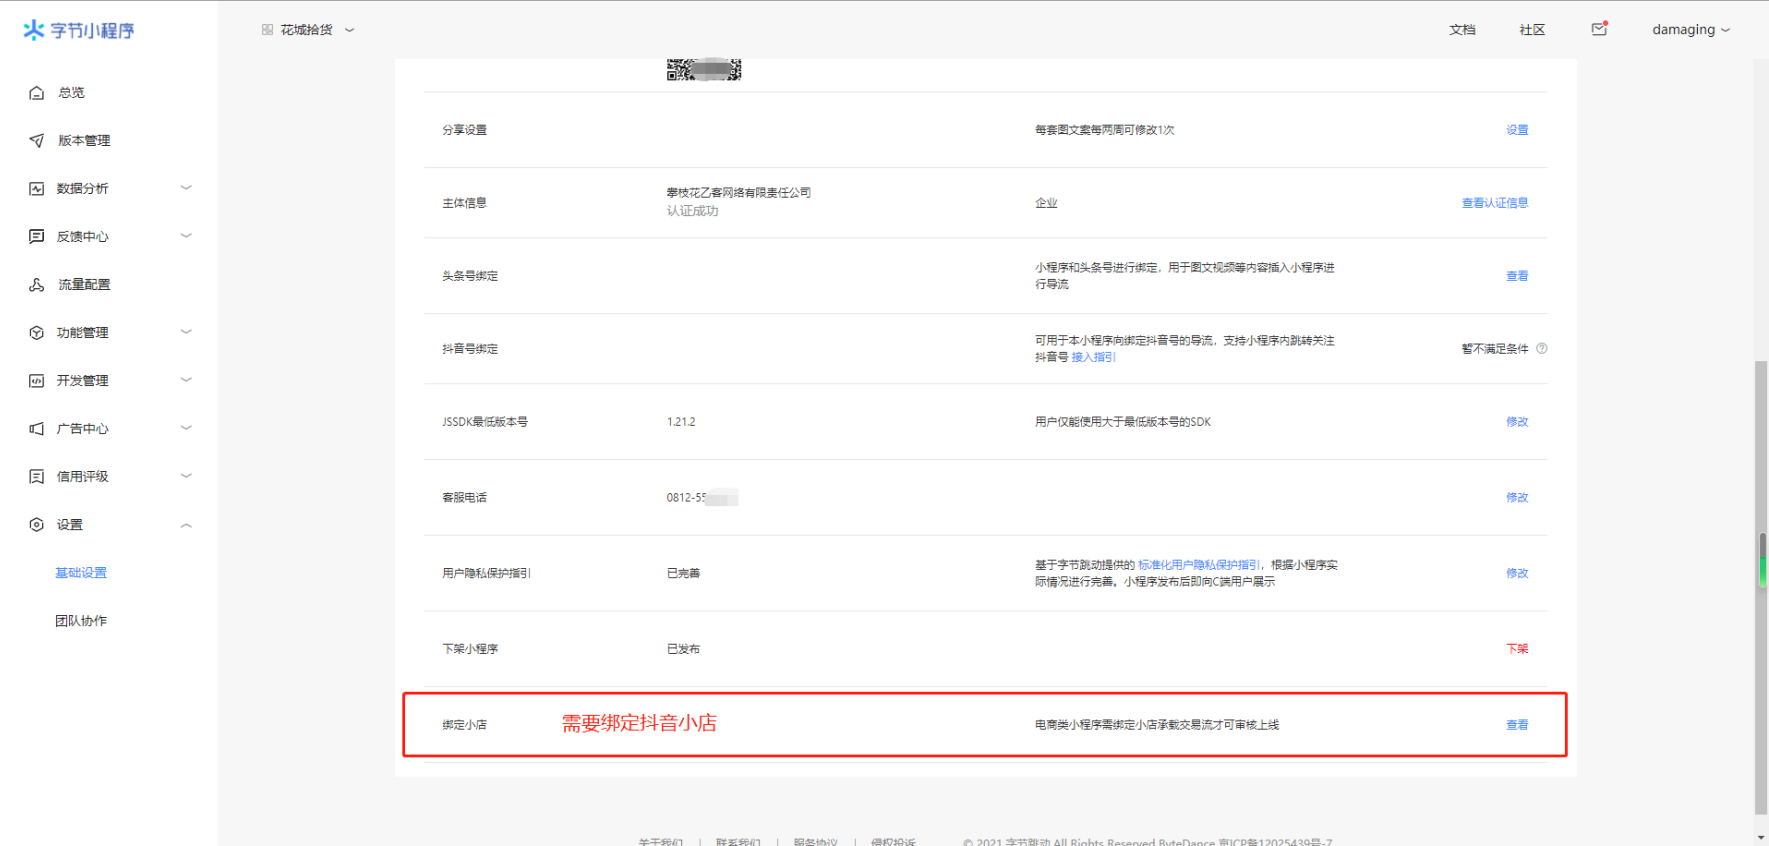The height and width of the screenshot is (846, 1769).
Task: Expand the 数据分析 menu chevron
Action: pos(186,188)
